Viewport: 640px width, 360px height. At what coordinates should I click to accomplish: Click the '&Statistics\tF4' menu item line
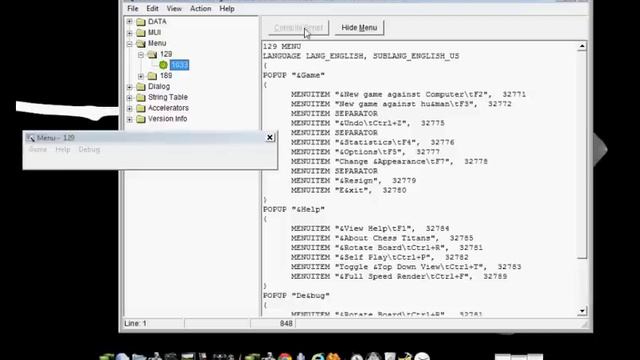(x=373, y=142)
